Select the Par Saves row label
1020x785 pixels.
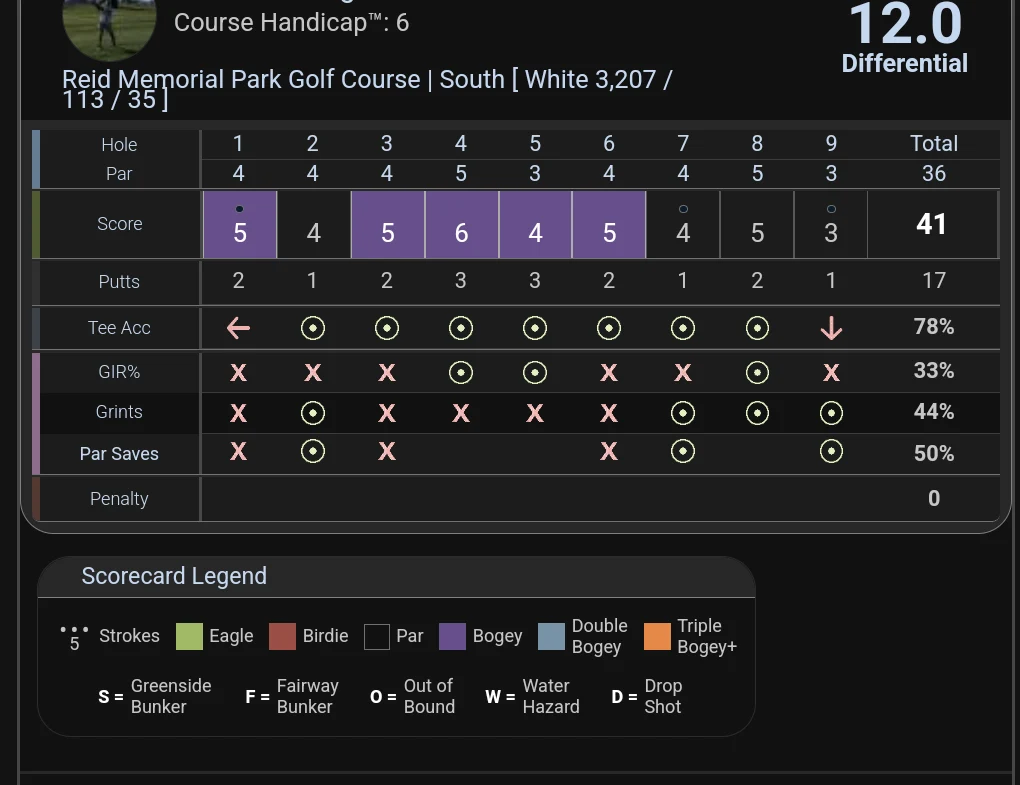tap(119, 453)
